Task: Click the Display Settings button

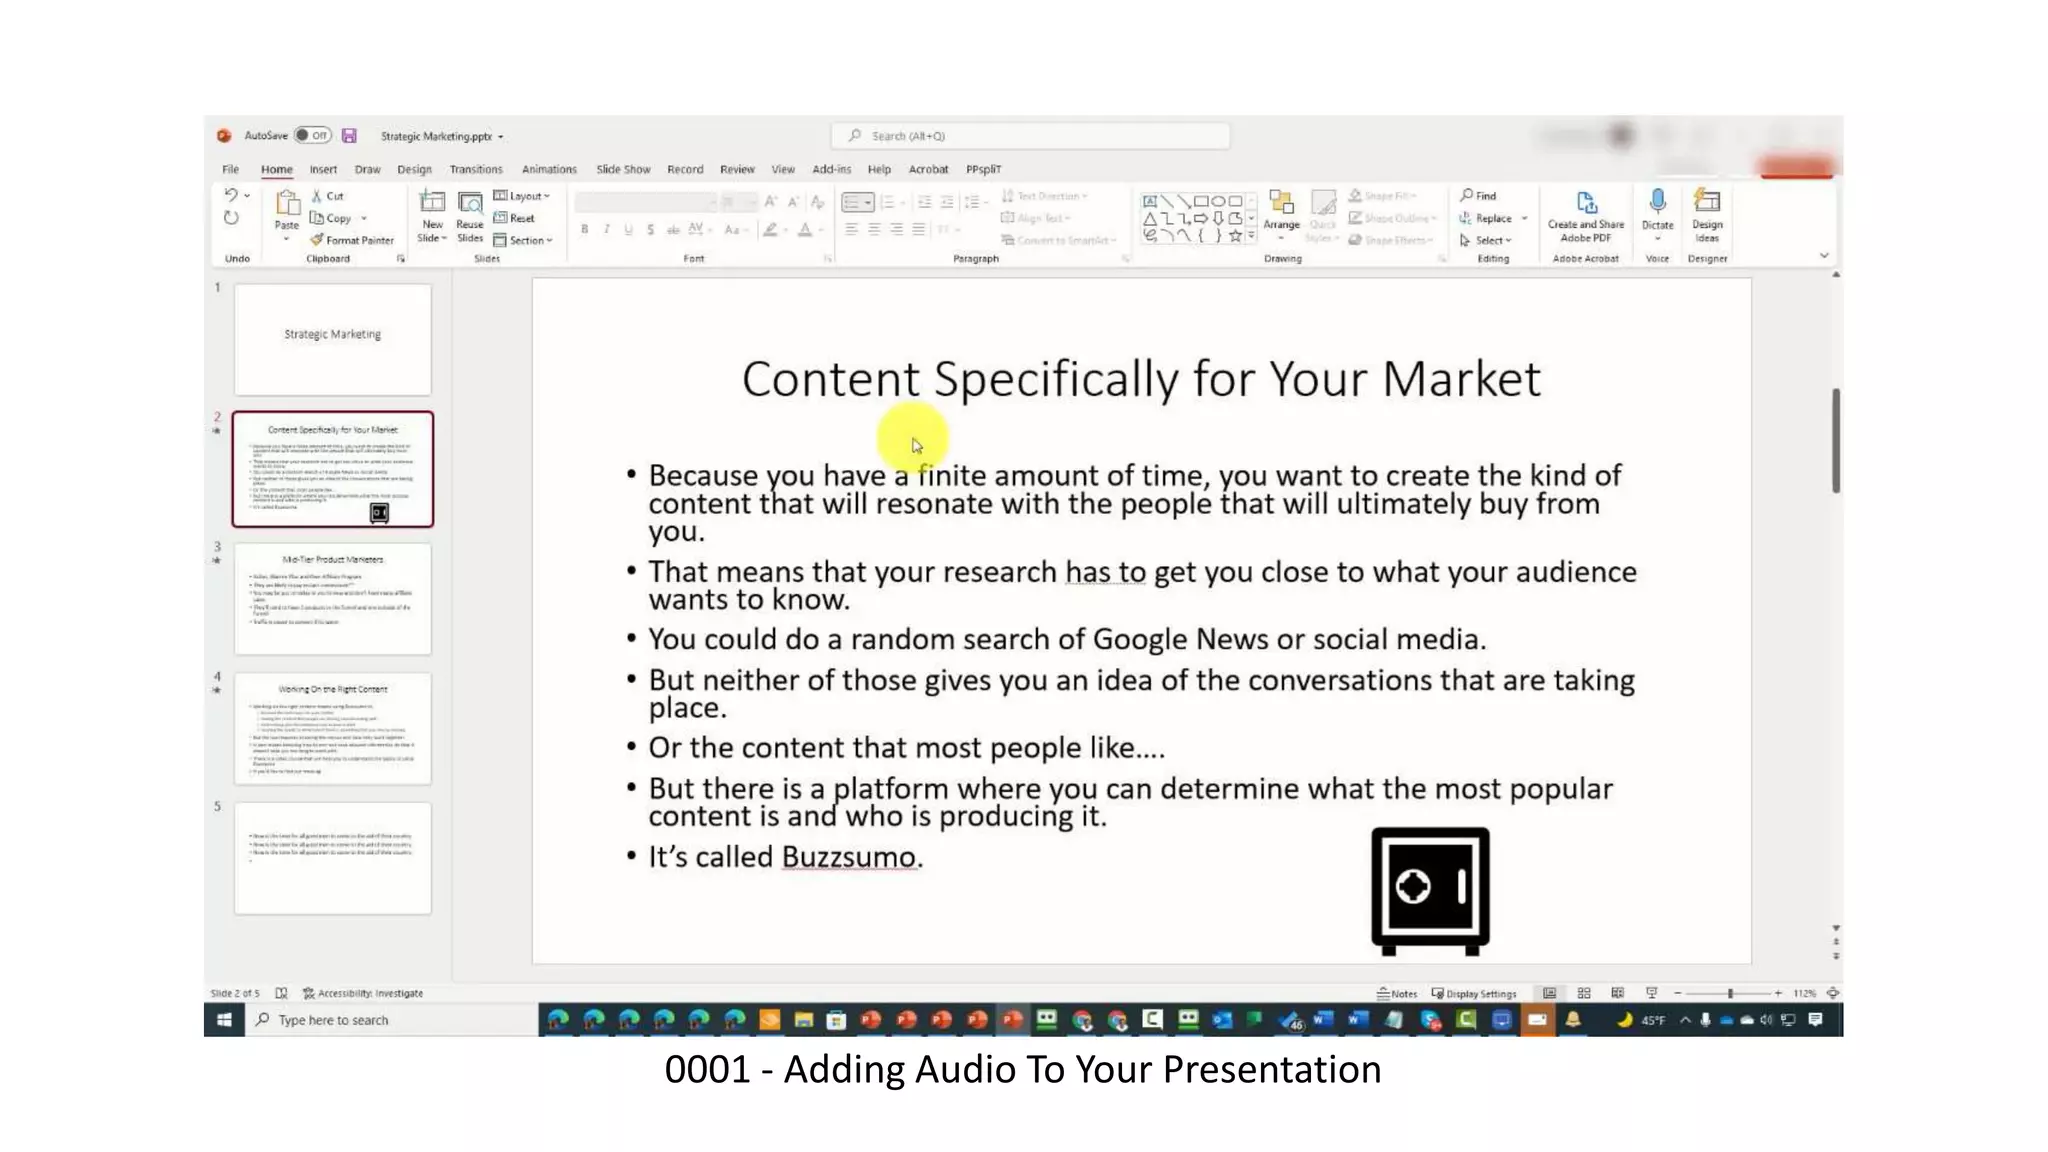Action: 1474,993
